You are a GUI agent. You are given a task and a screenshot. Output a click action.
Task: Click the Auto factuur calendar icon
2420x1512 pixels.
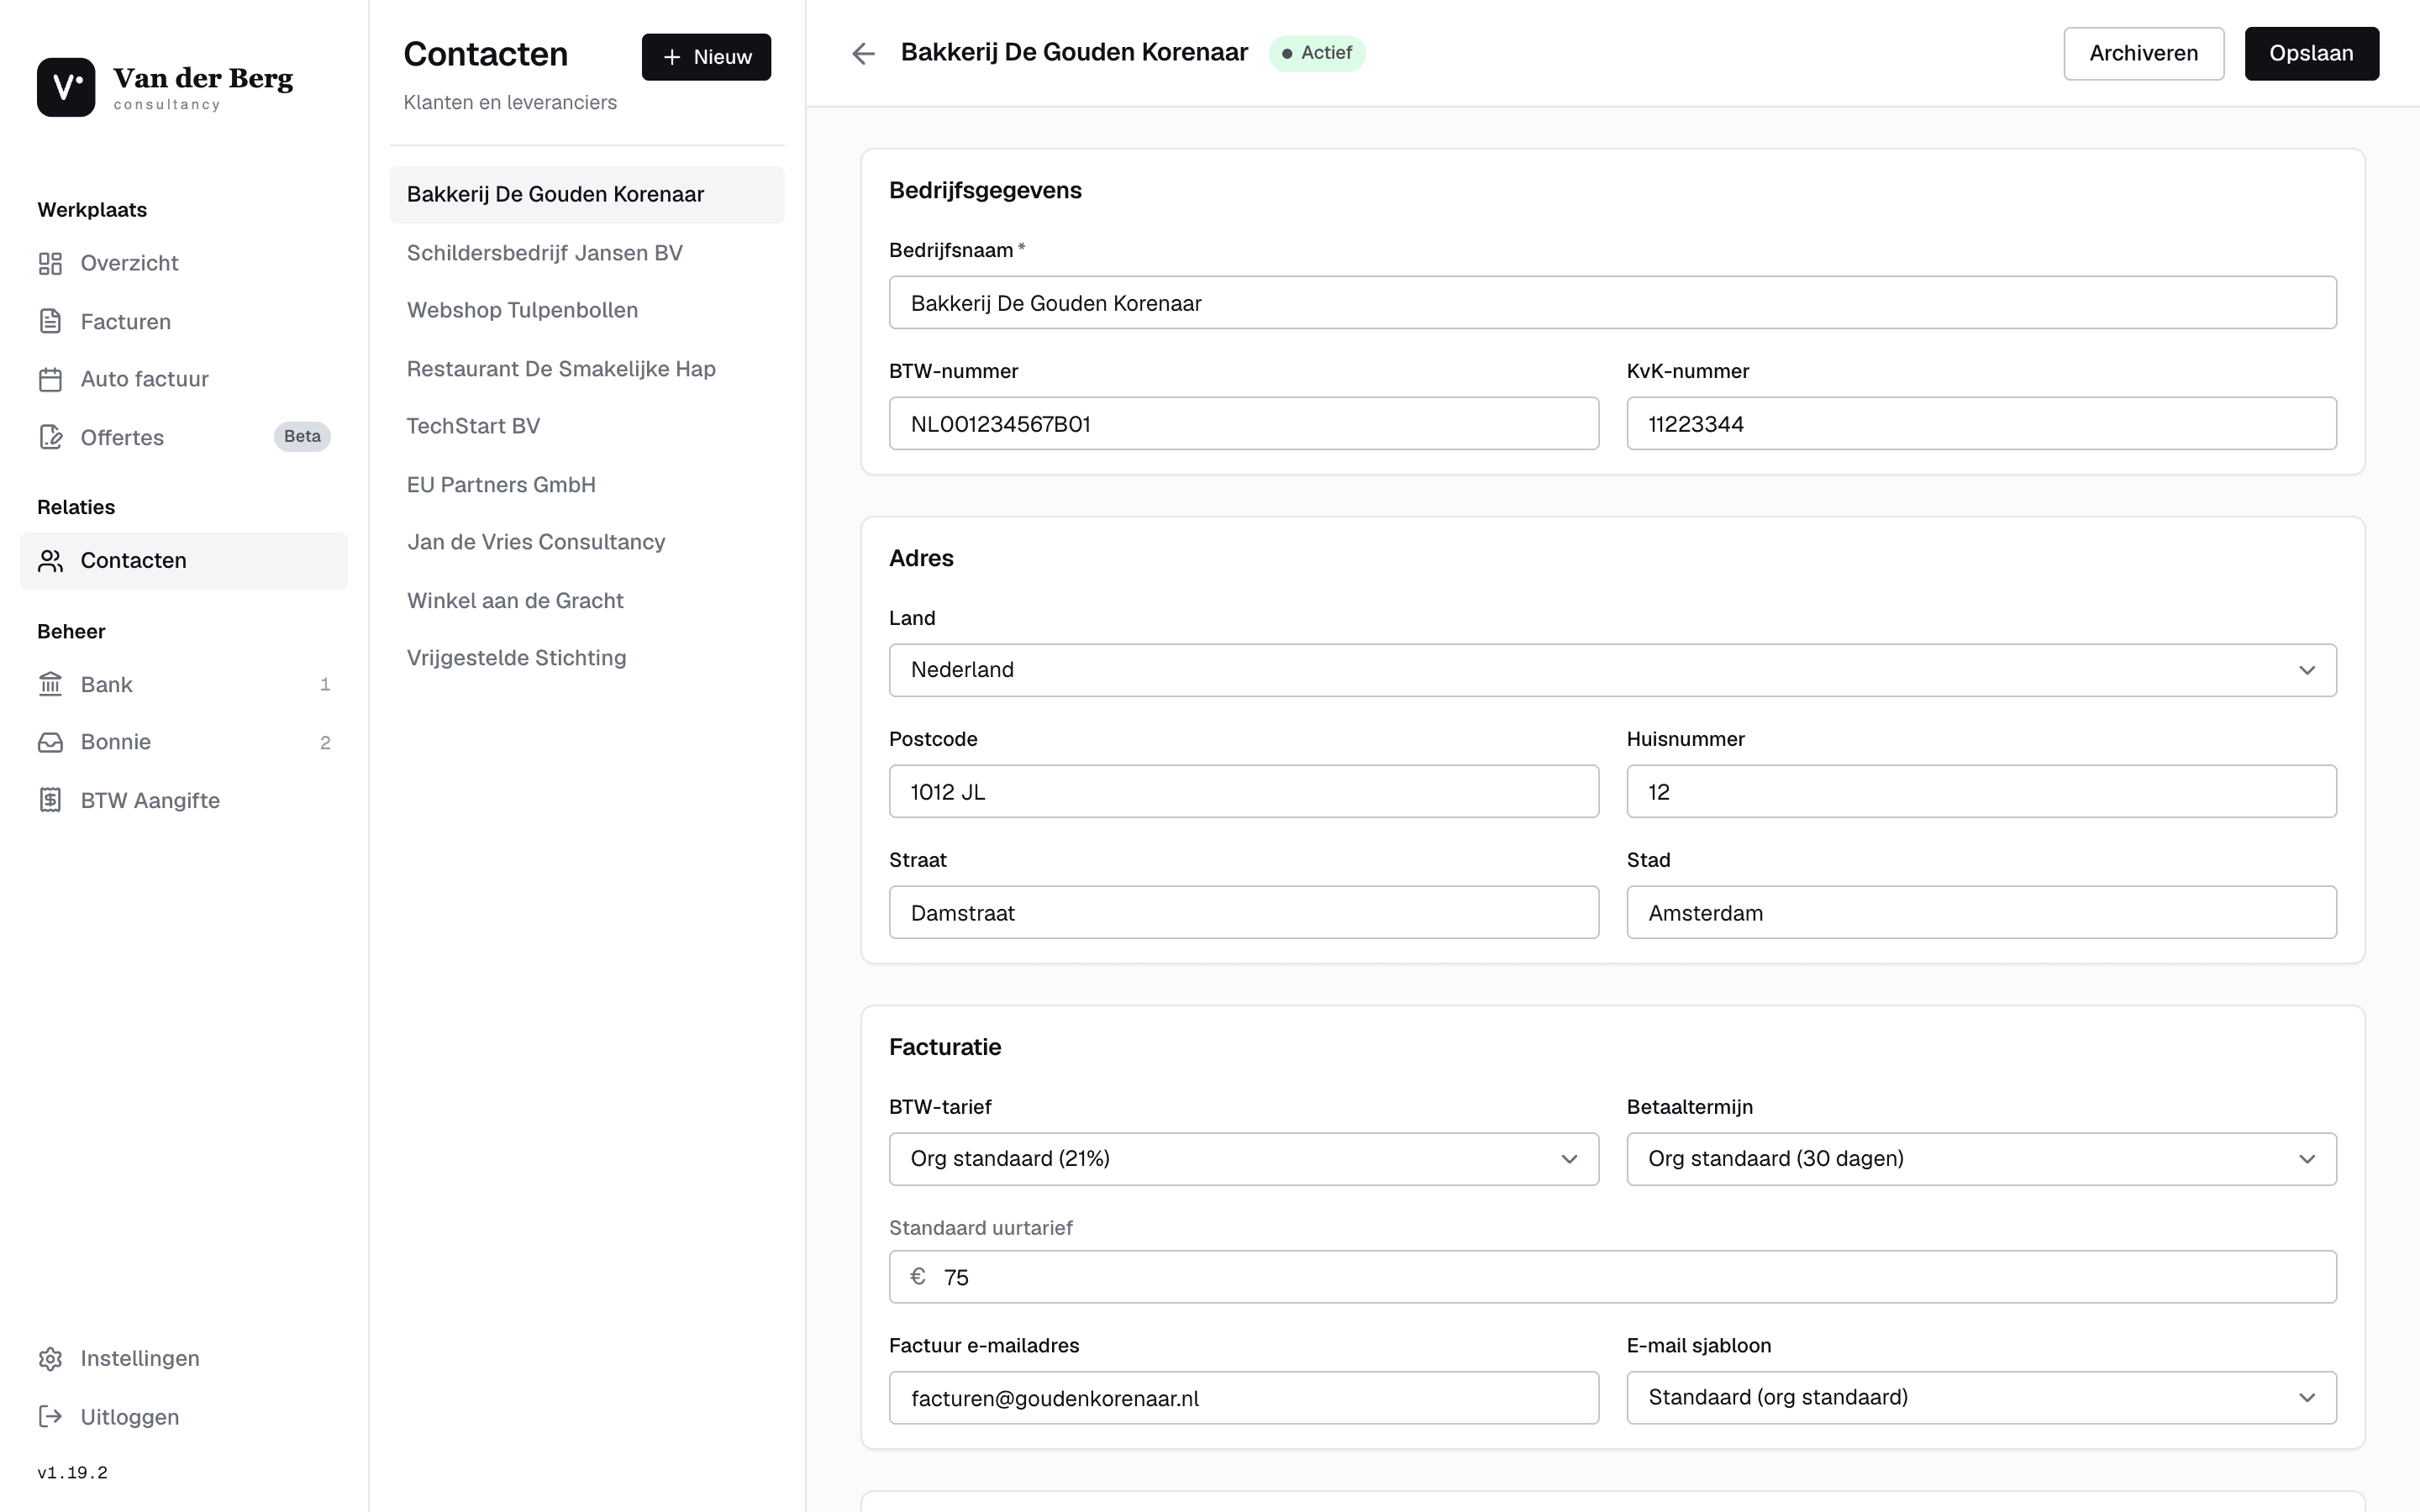tap(50, 379)
